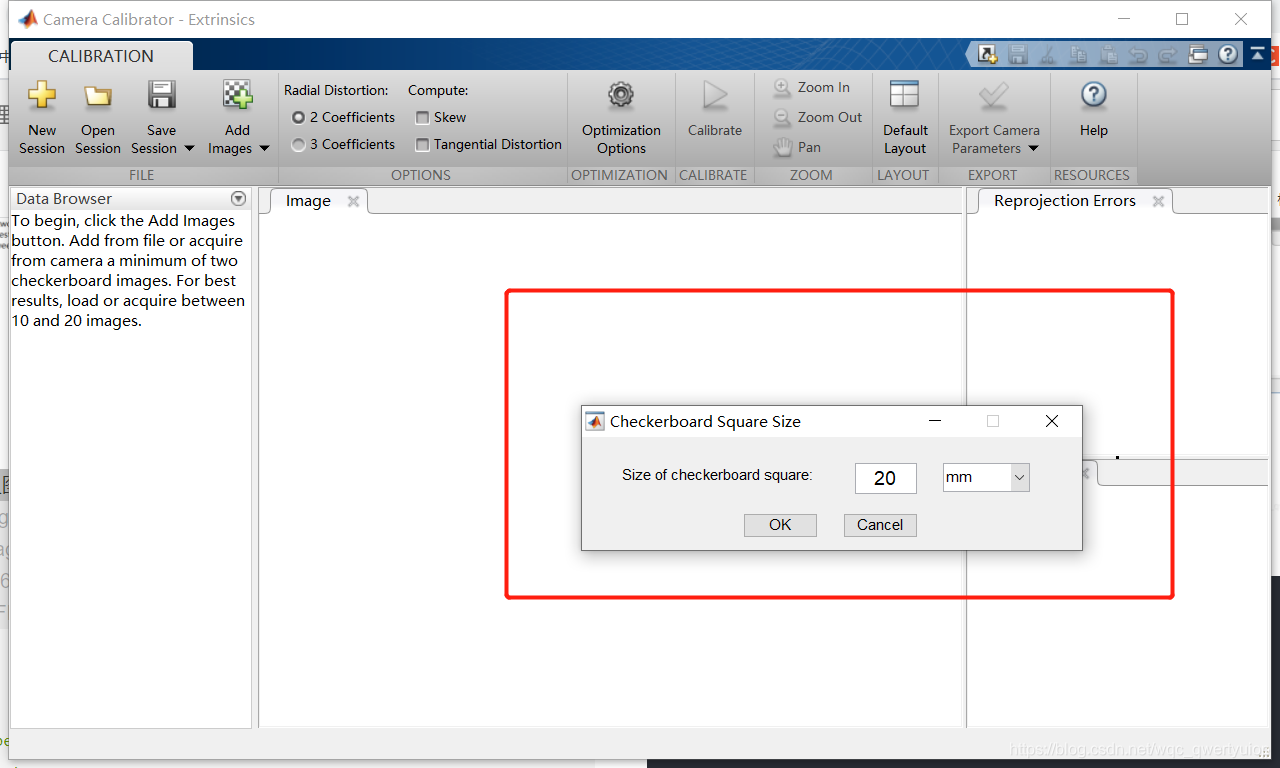Select the Zoom In tool

(812, 87)
